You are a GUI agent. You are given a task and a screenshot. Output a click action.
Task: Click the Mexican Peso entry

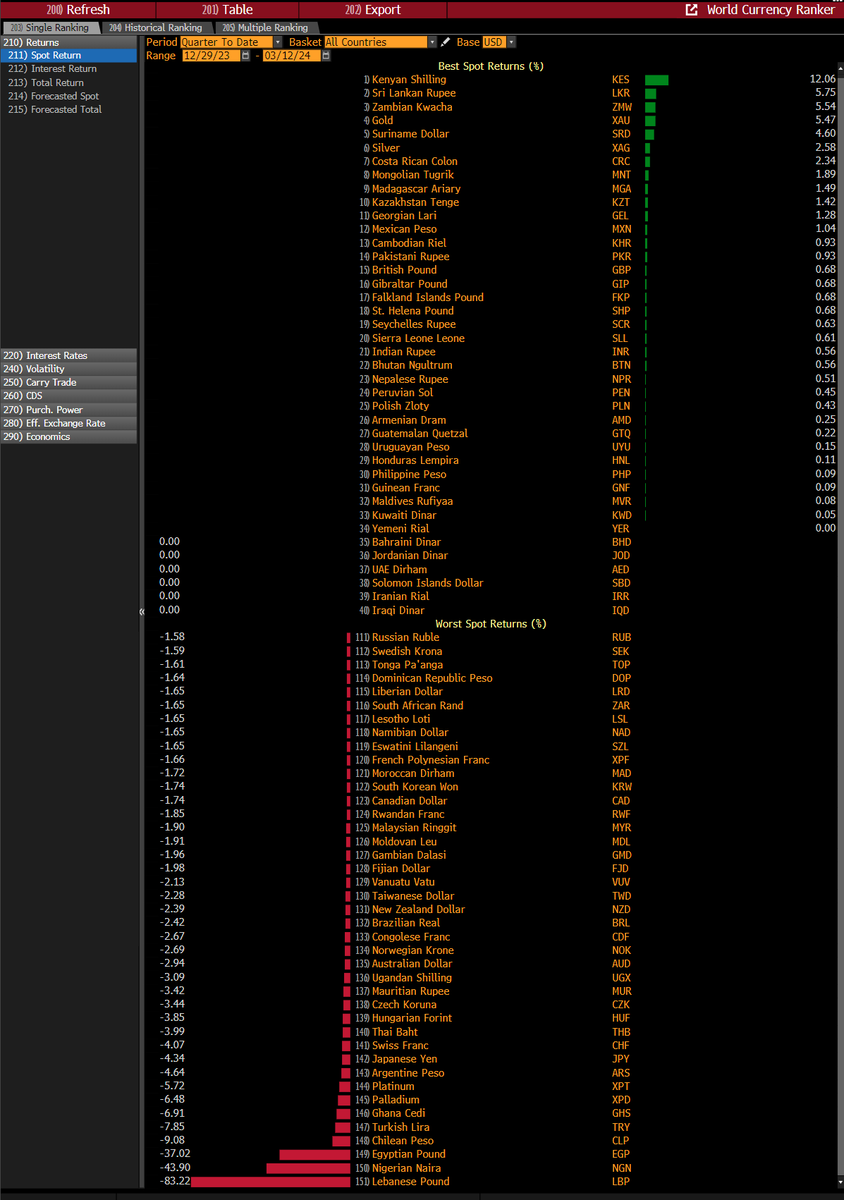pyautogui.click(x=404, y=229)
